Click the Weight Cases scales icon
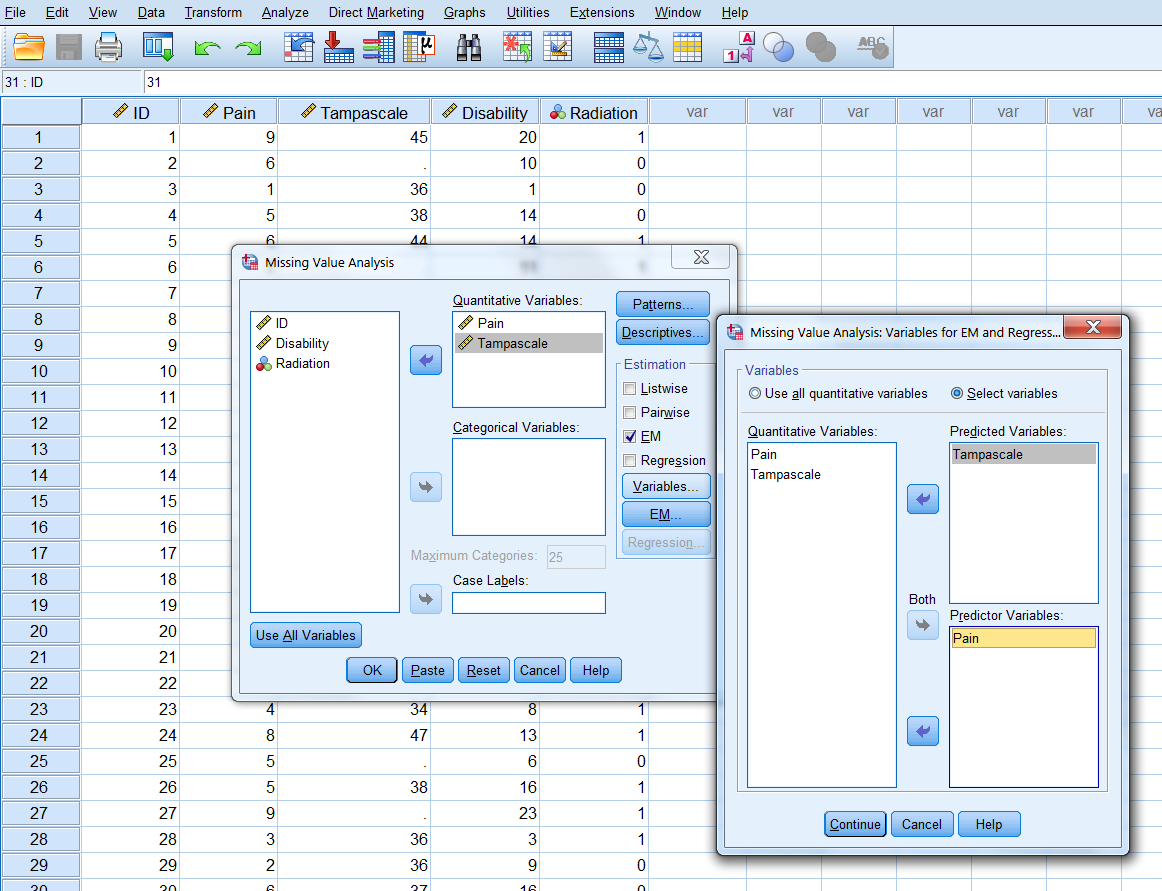 click(649, 47)
